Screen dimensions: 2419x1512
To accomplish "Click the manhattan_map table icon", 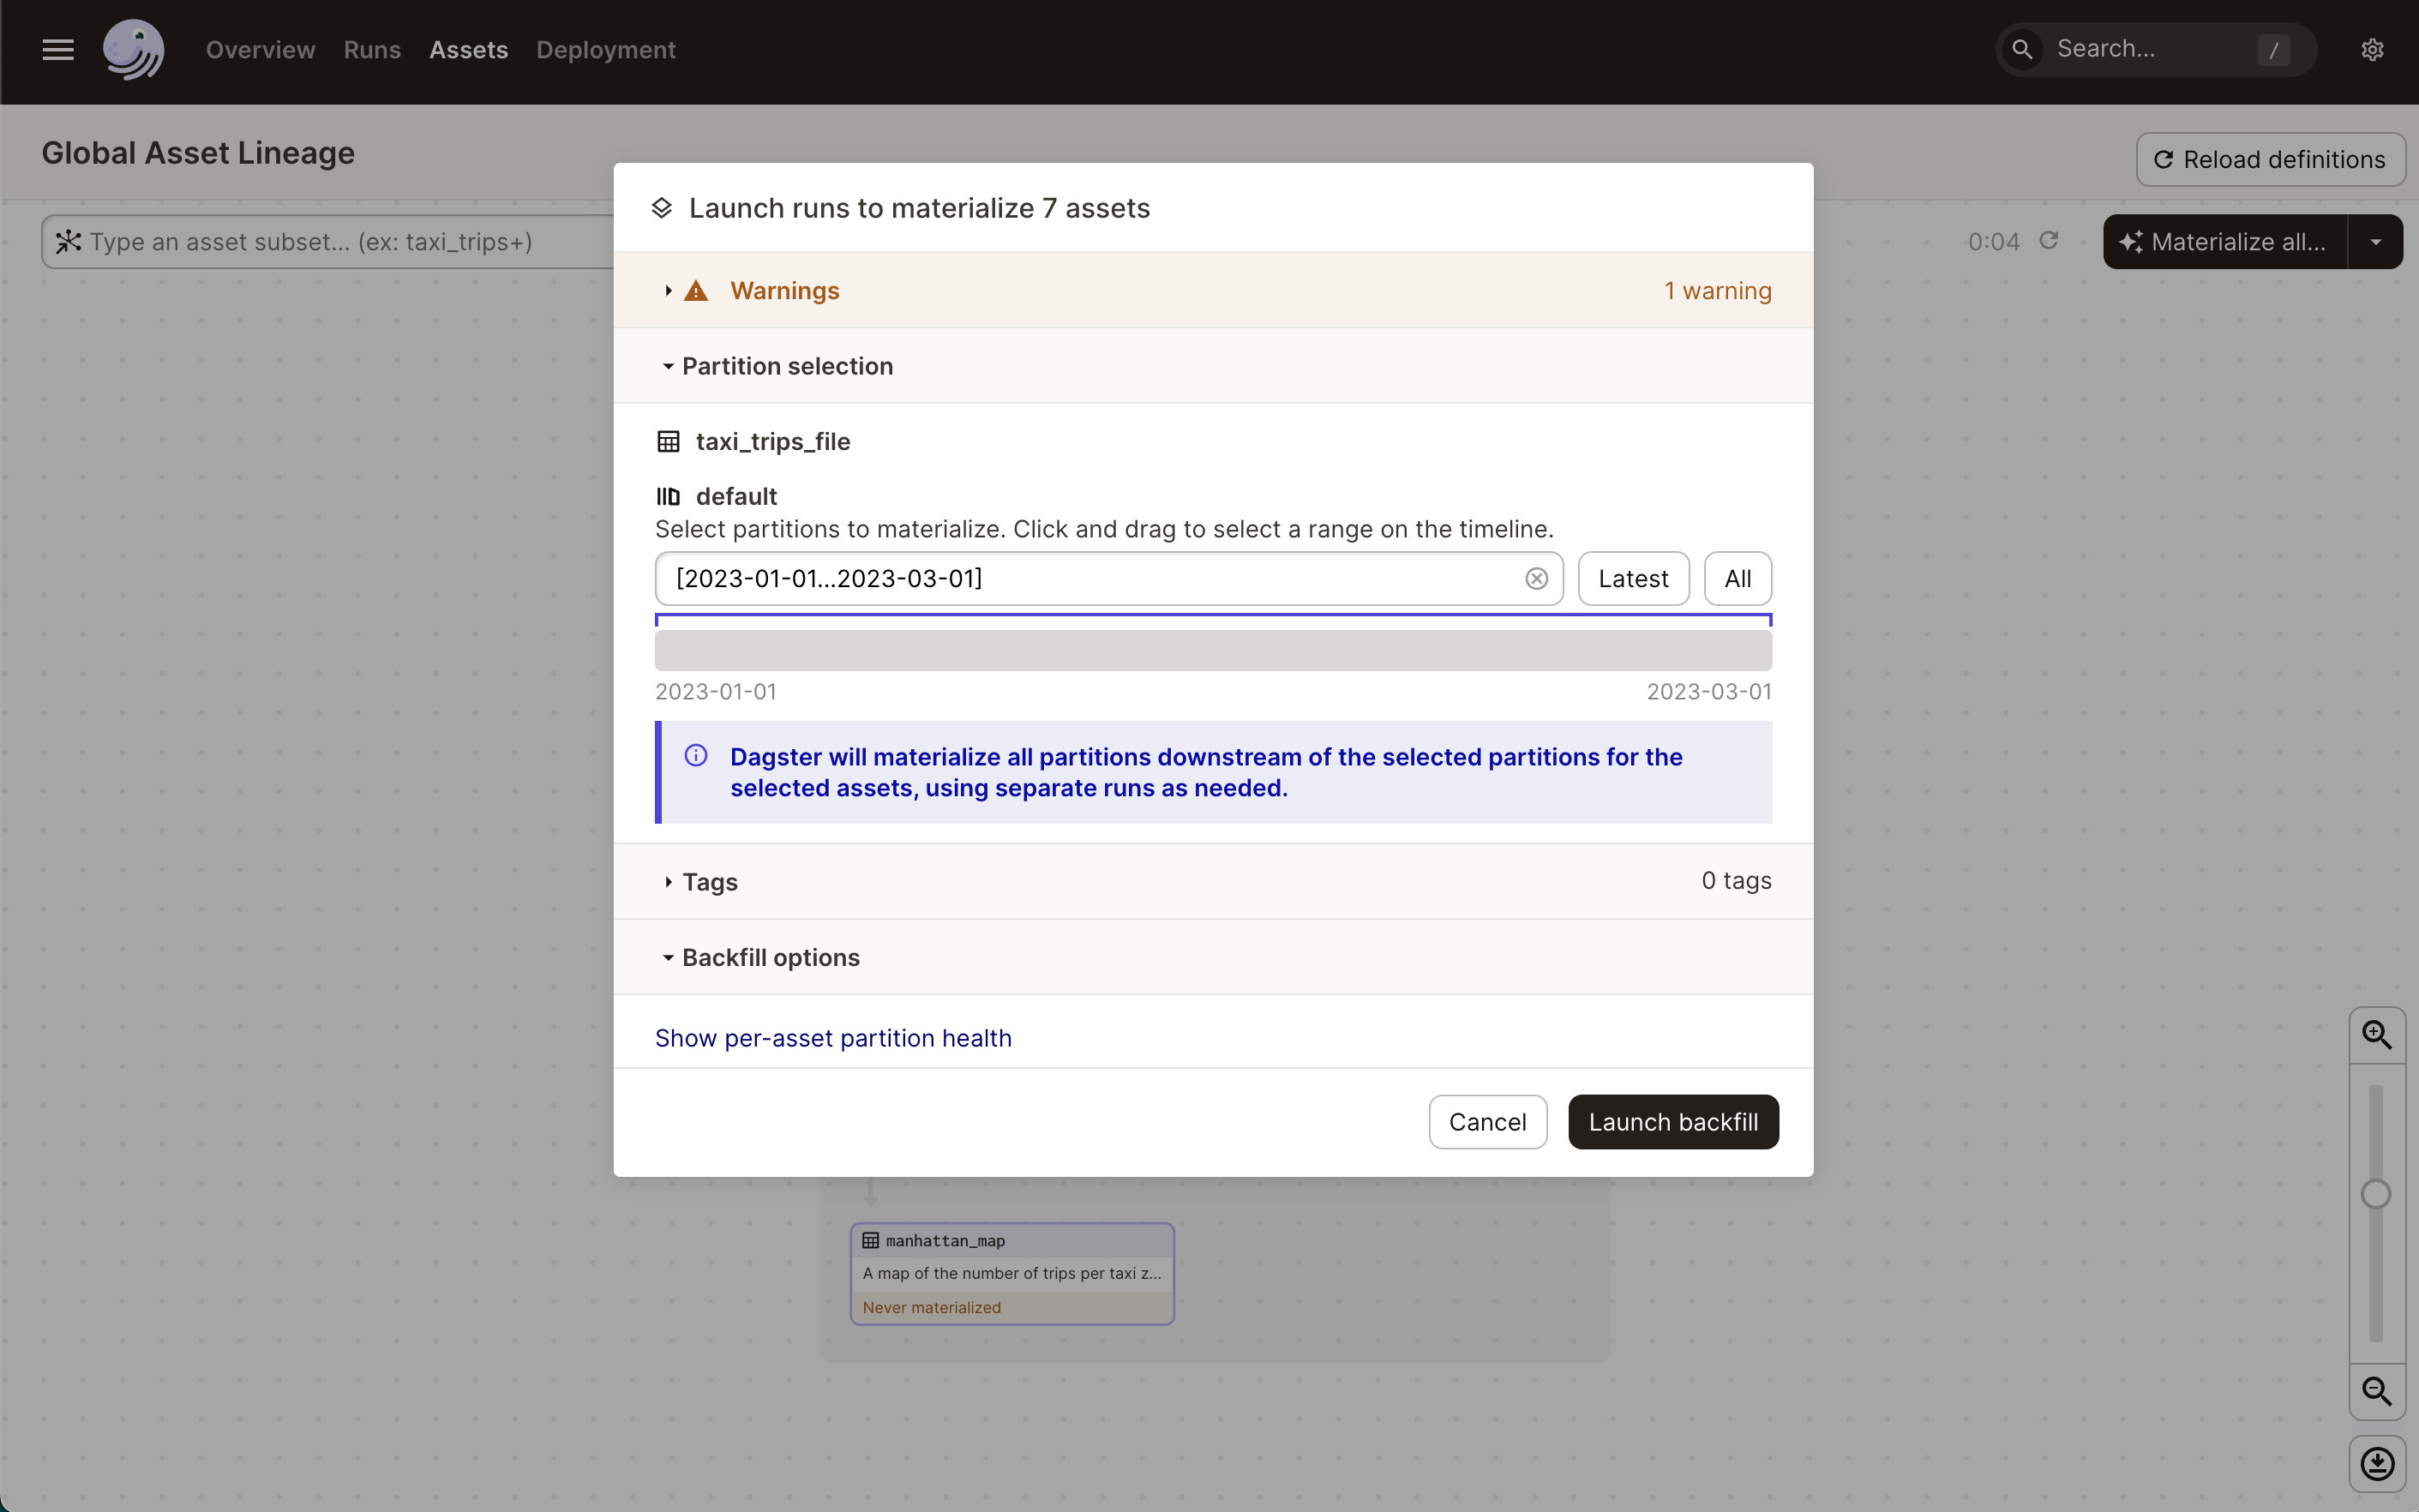I will 871,1241.
